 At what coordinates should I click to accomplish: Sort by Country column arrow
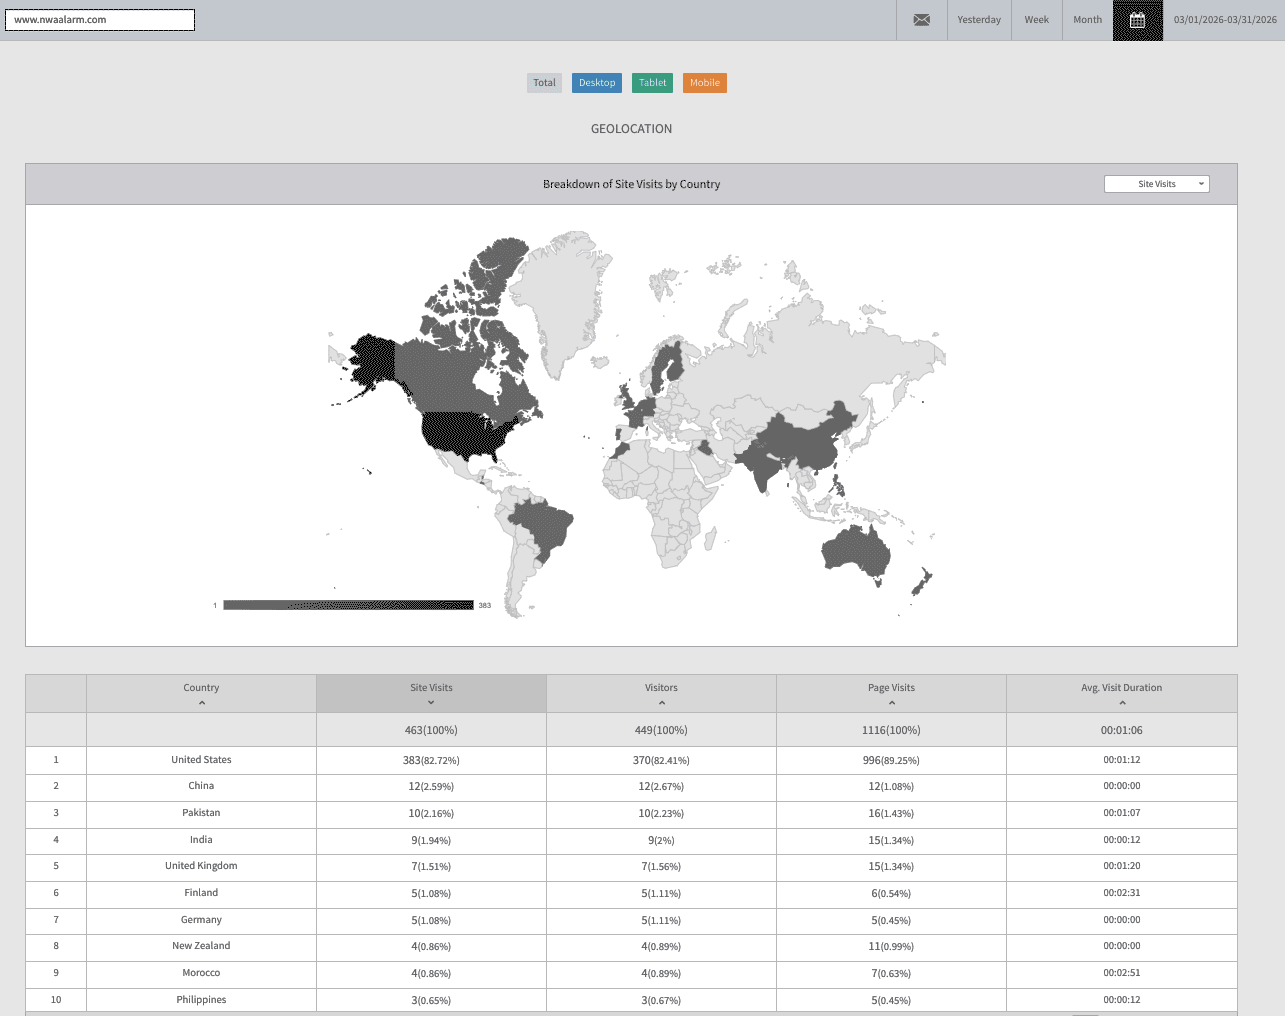tap(201, 703)
